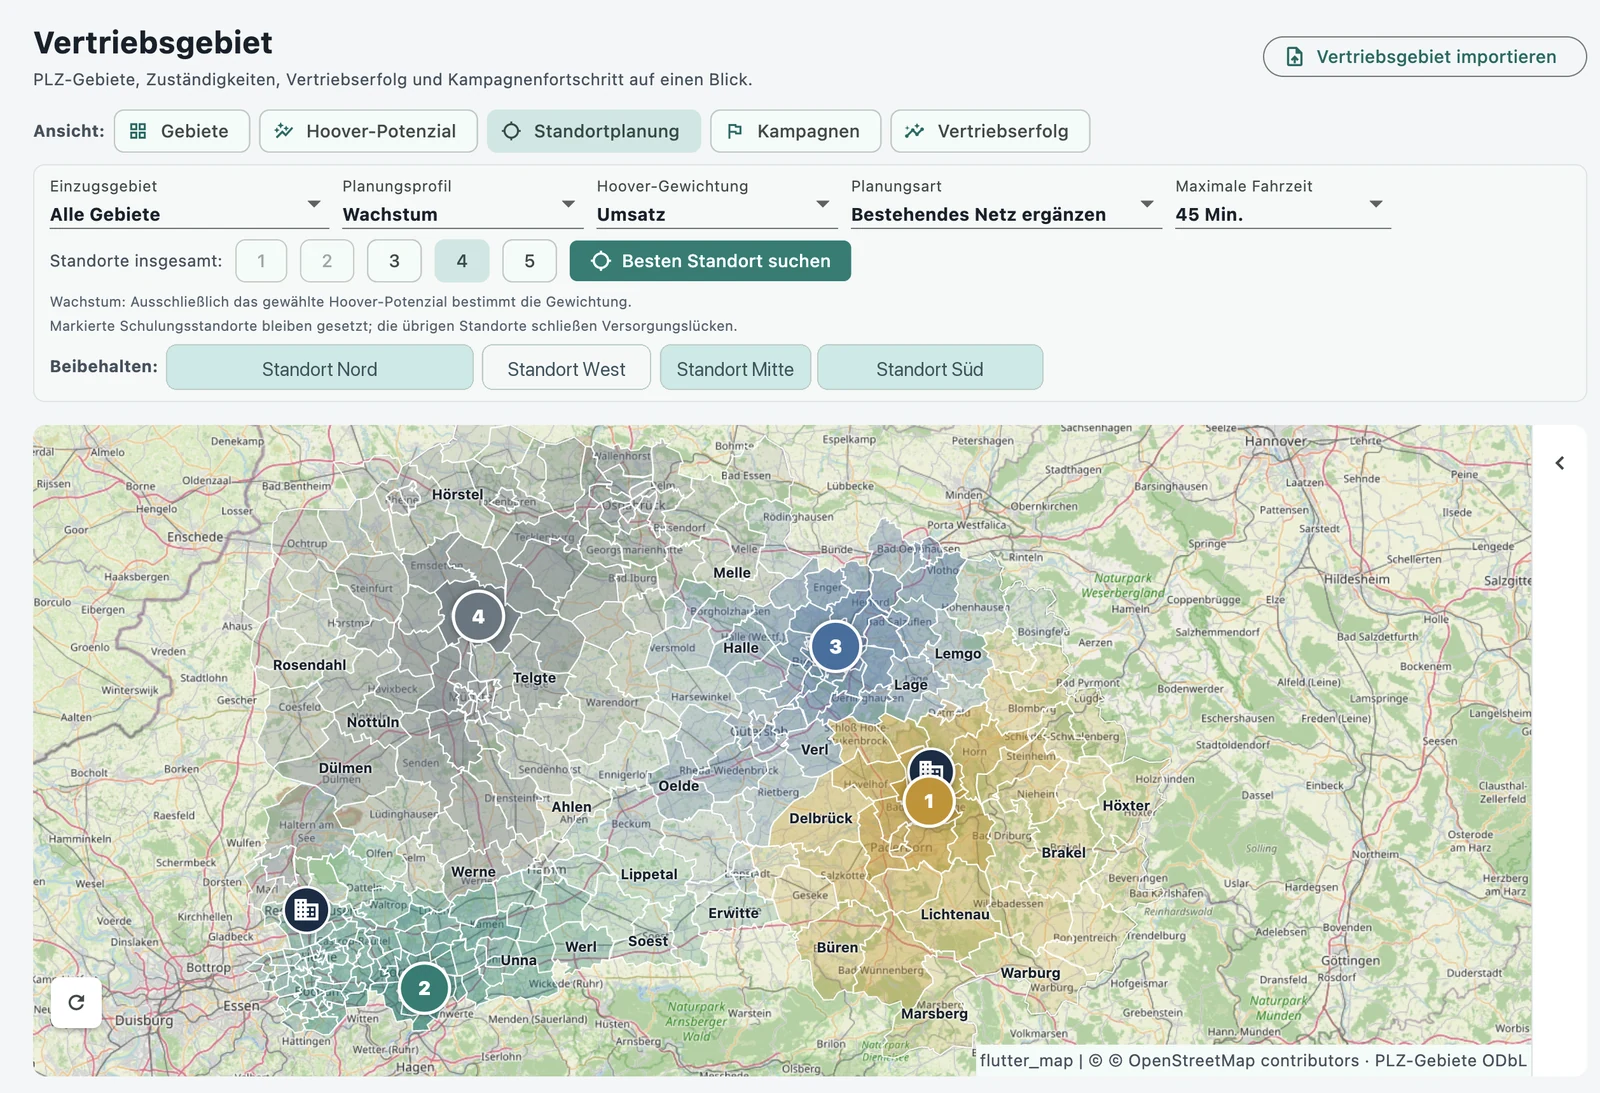This screenshot has height=1093, width=1600.
Task: Click the Delbrück label on the map
Action: [x=821, y=818]
